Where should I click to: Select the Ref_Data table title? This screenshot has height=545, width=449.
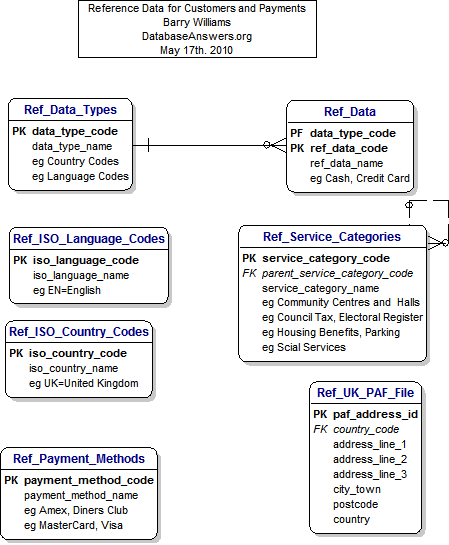[x=350, y=112]
